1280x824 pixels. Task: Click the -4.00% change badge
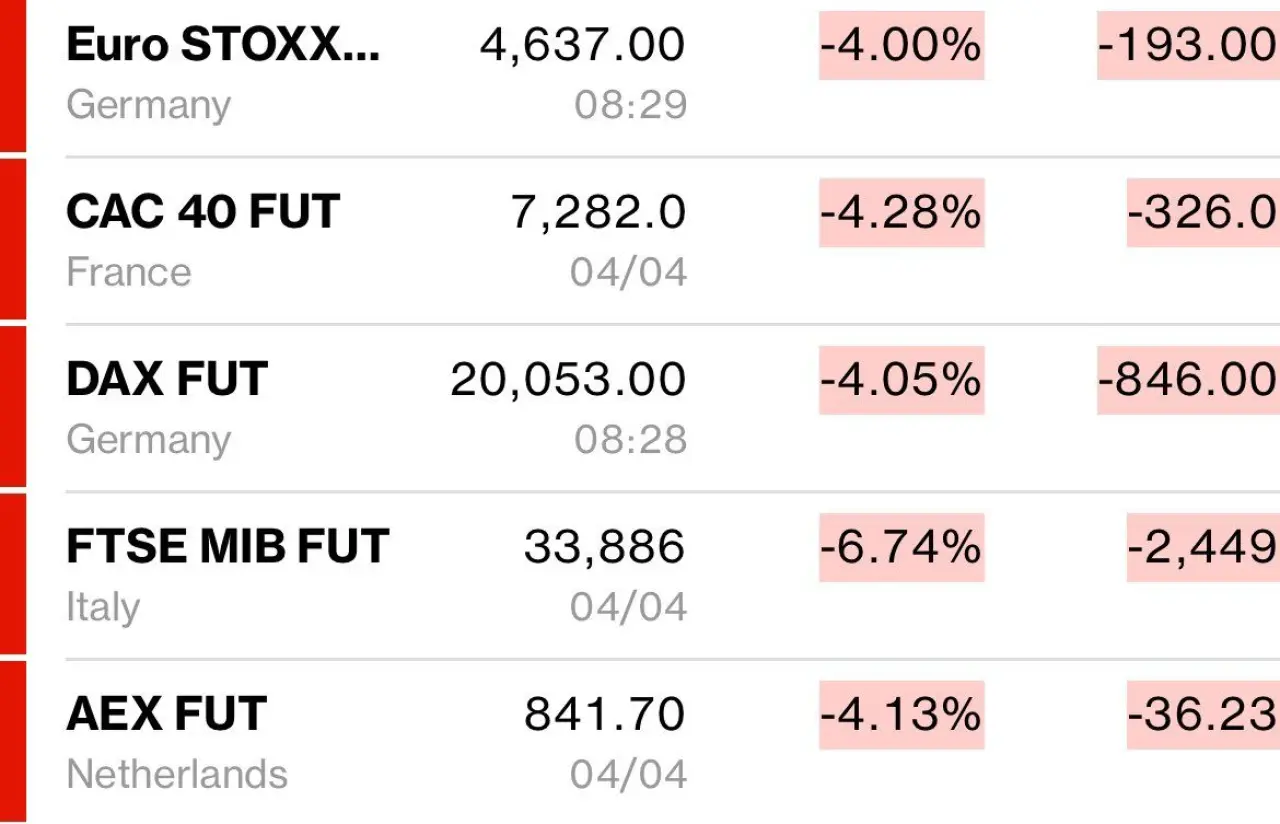coord(901,45)
